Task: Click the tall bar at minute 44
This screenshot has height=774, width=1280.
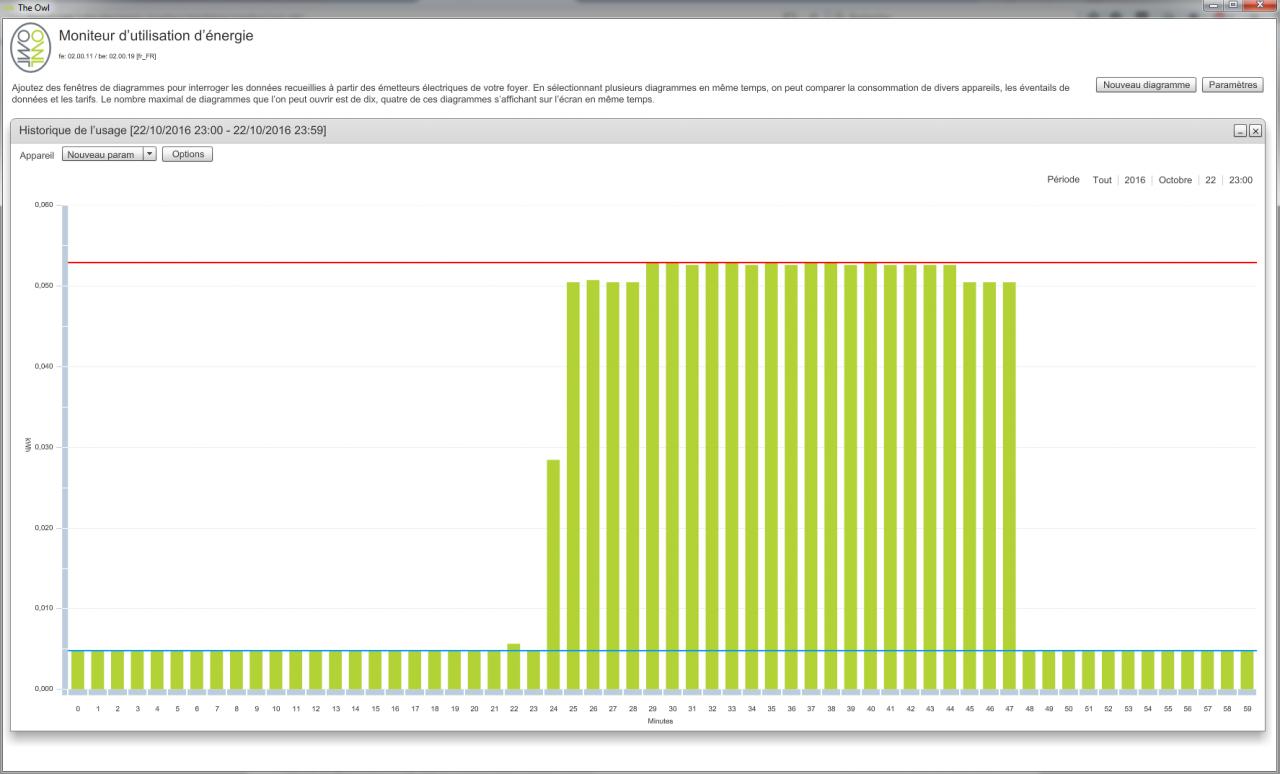Action: [x=950, y=477]
